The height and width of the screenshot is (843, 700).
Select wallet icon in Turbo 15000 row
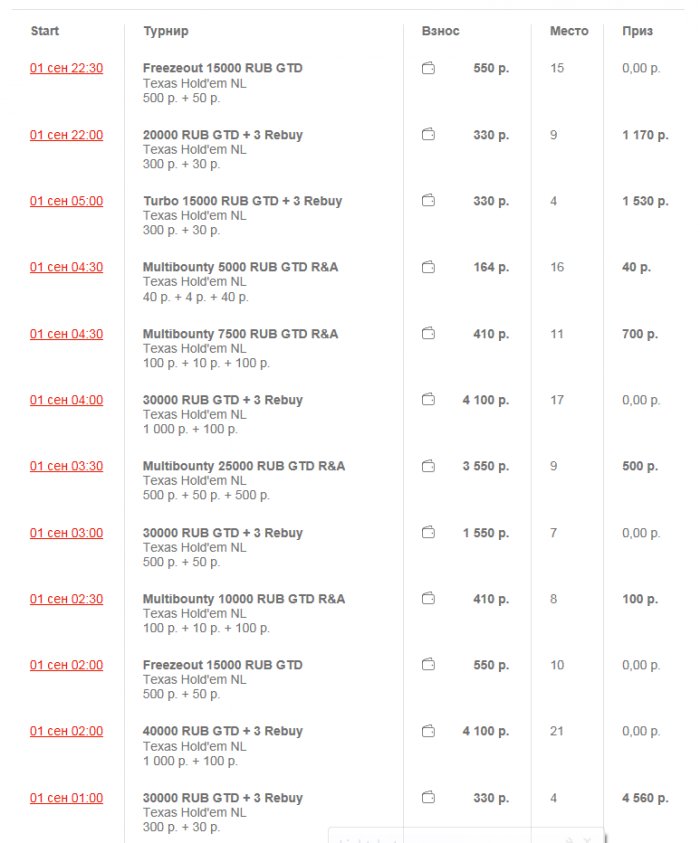point(428,201)
